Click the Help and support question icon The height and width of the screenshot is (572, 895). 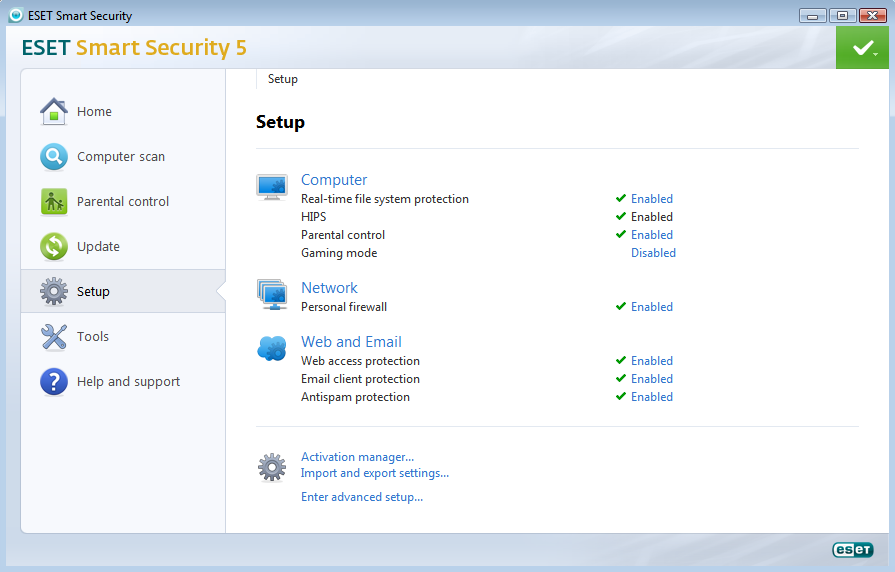(x=54, y=382)
